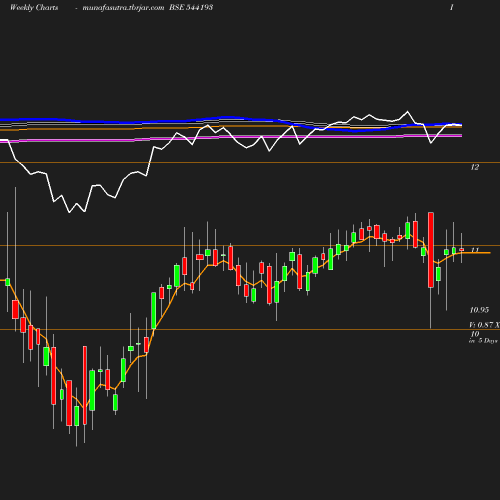Viewport: 500px width, 500px height.
Task: Click the price axis label '12'
Action: click(x=475, y=167)
